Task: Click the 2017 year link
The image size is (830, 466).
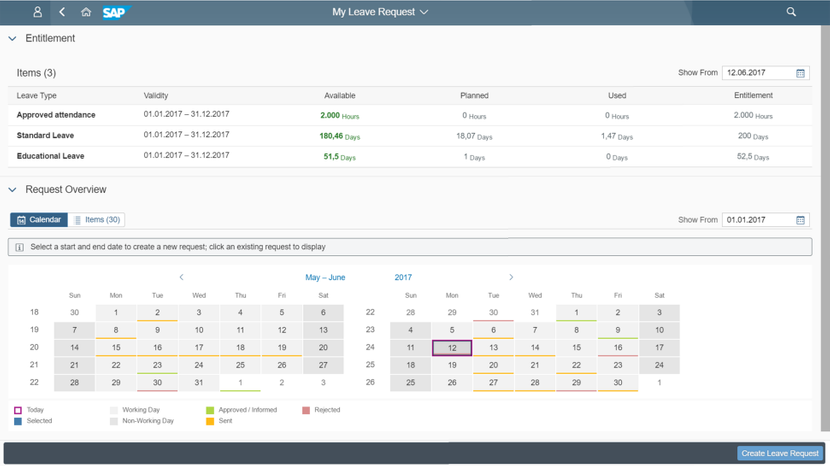Action: [403, 277]
